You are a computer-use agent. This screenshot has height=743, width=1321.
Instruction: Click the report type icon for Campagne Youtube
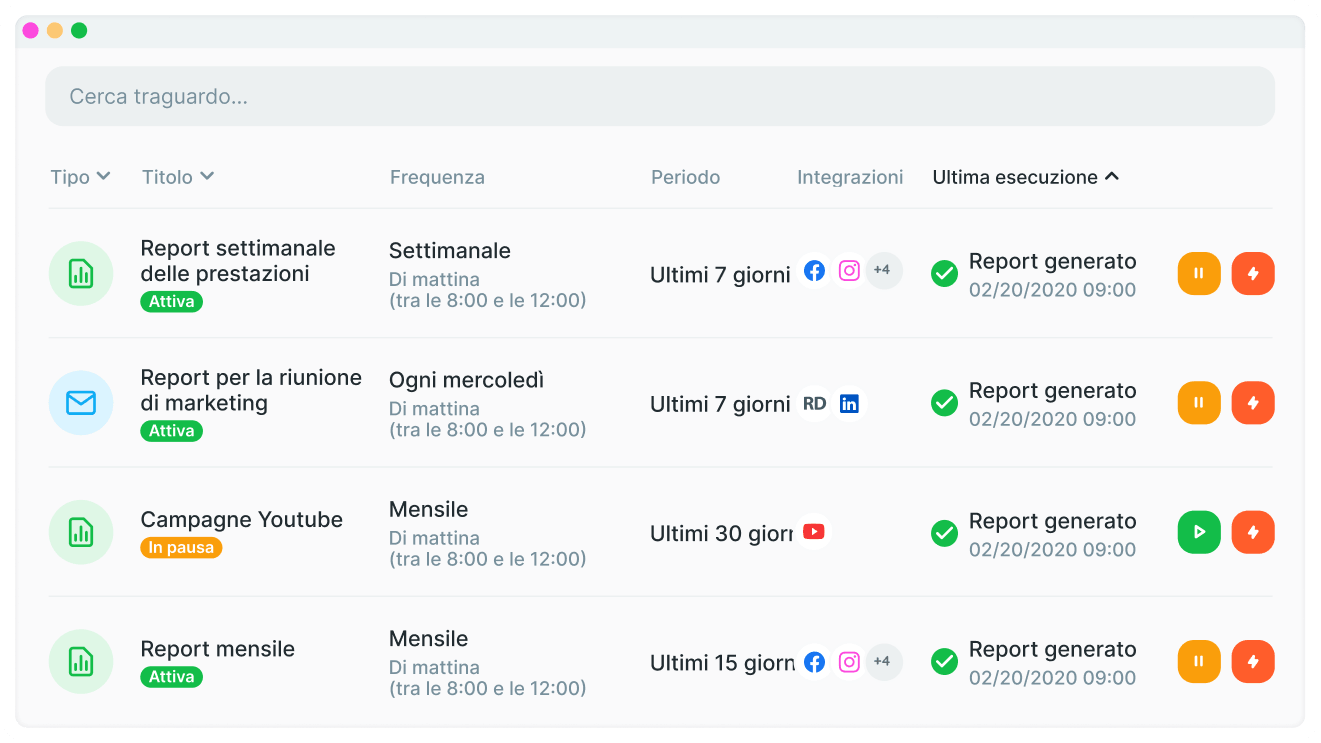pyautogui.click(x=81, y=532)
